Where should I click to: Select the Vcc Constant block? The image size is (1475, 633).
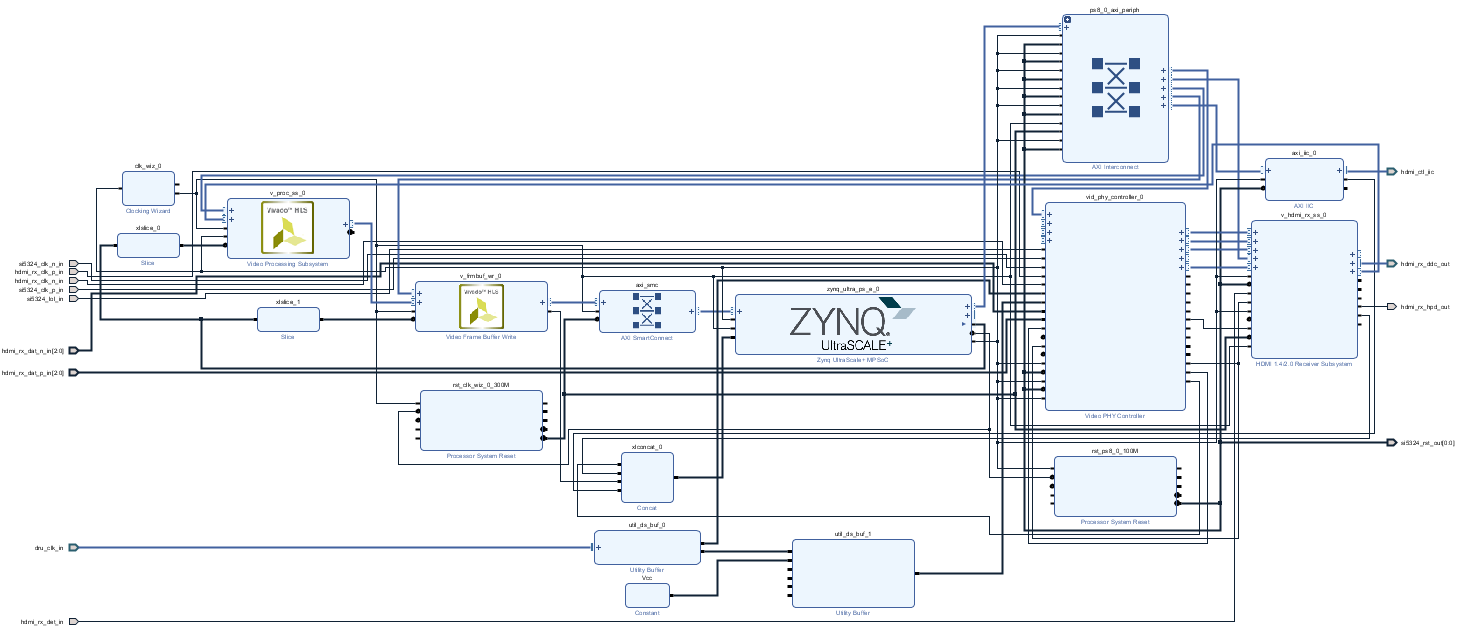pos(647,595)
